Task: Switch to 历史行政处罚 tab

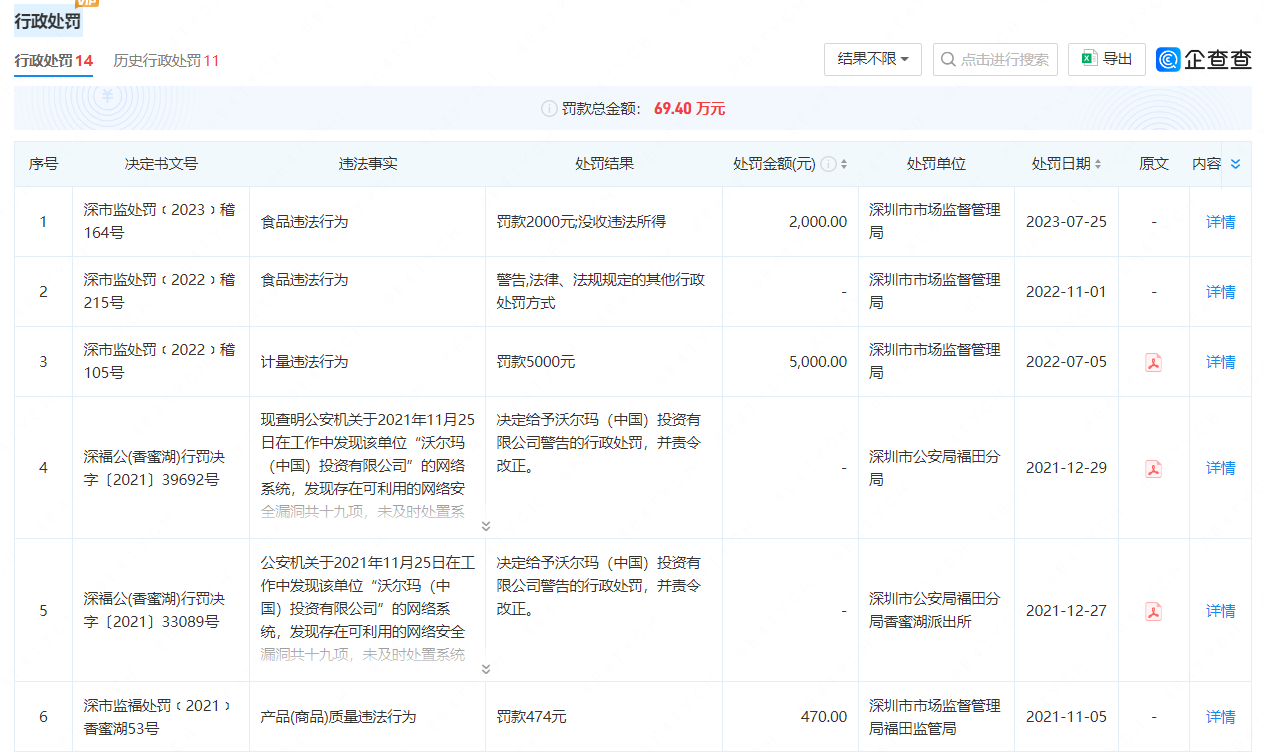Action: click(x=166, y=61)
